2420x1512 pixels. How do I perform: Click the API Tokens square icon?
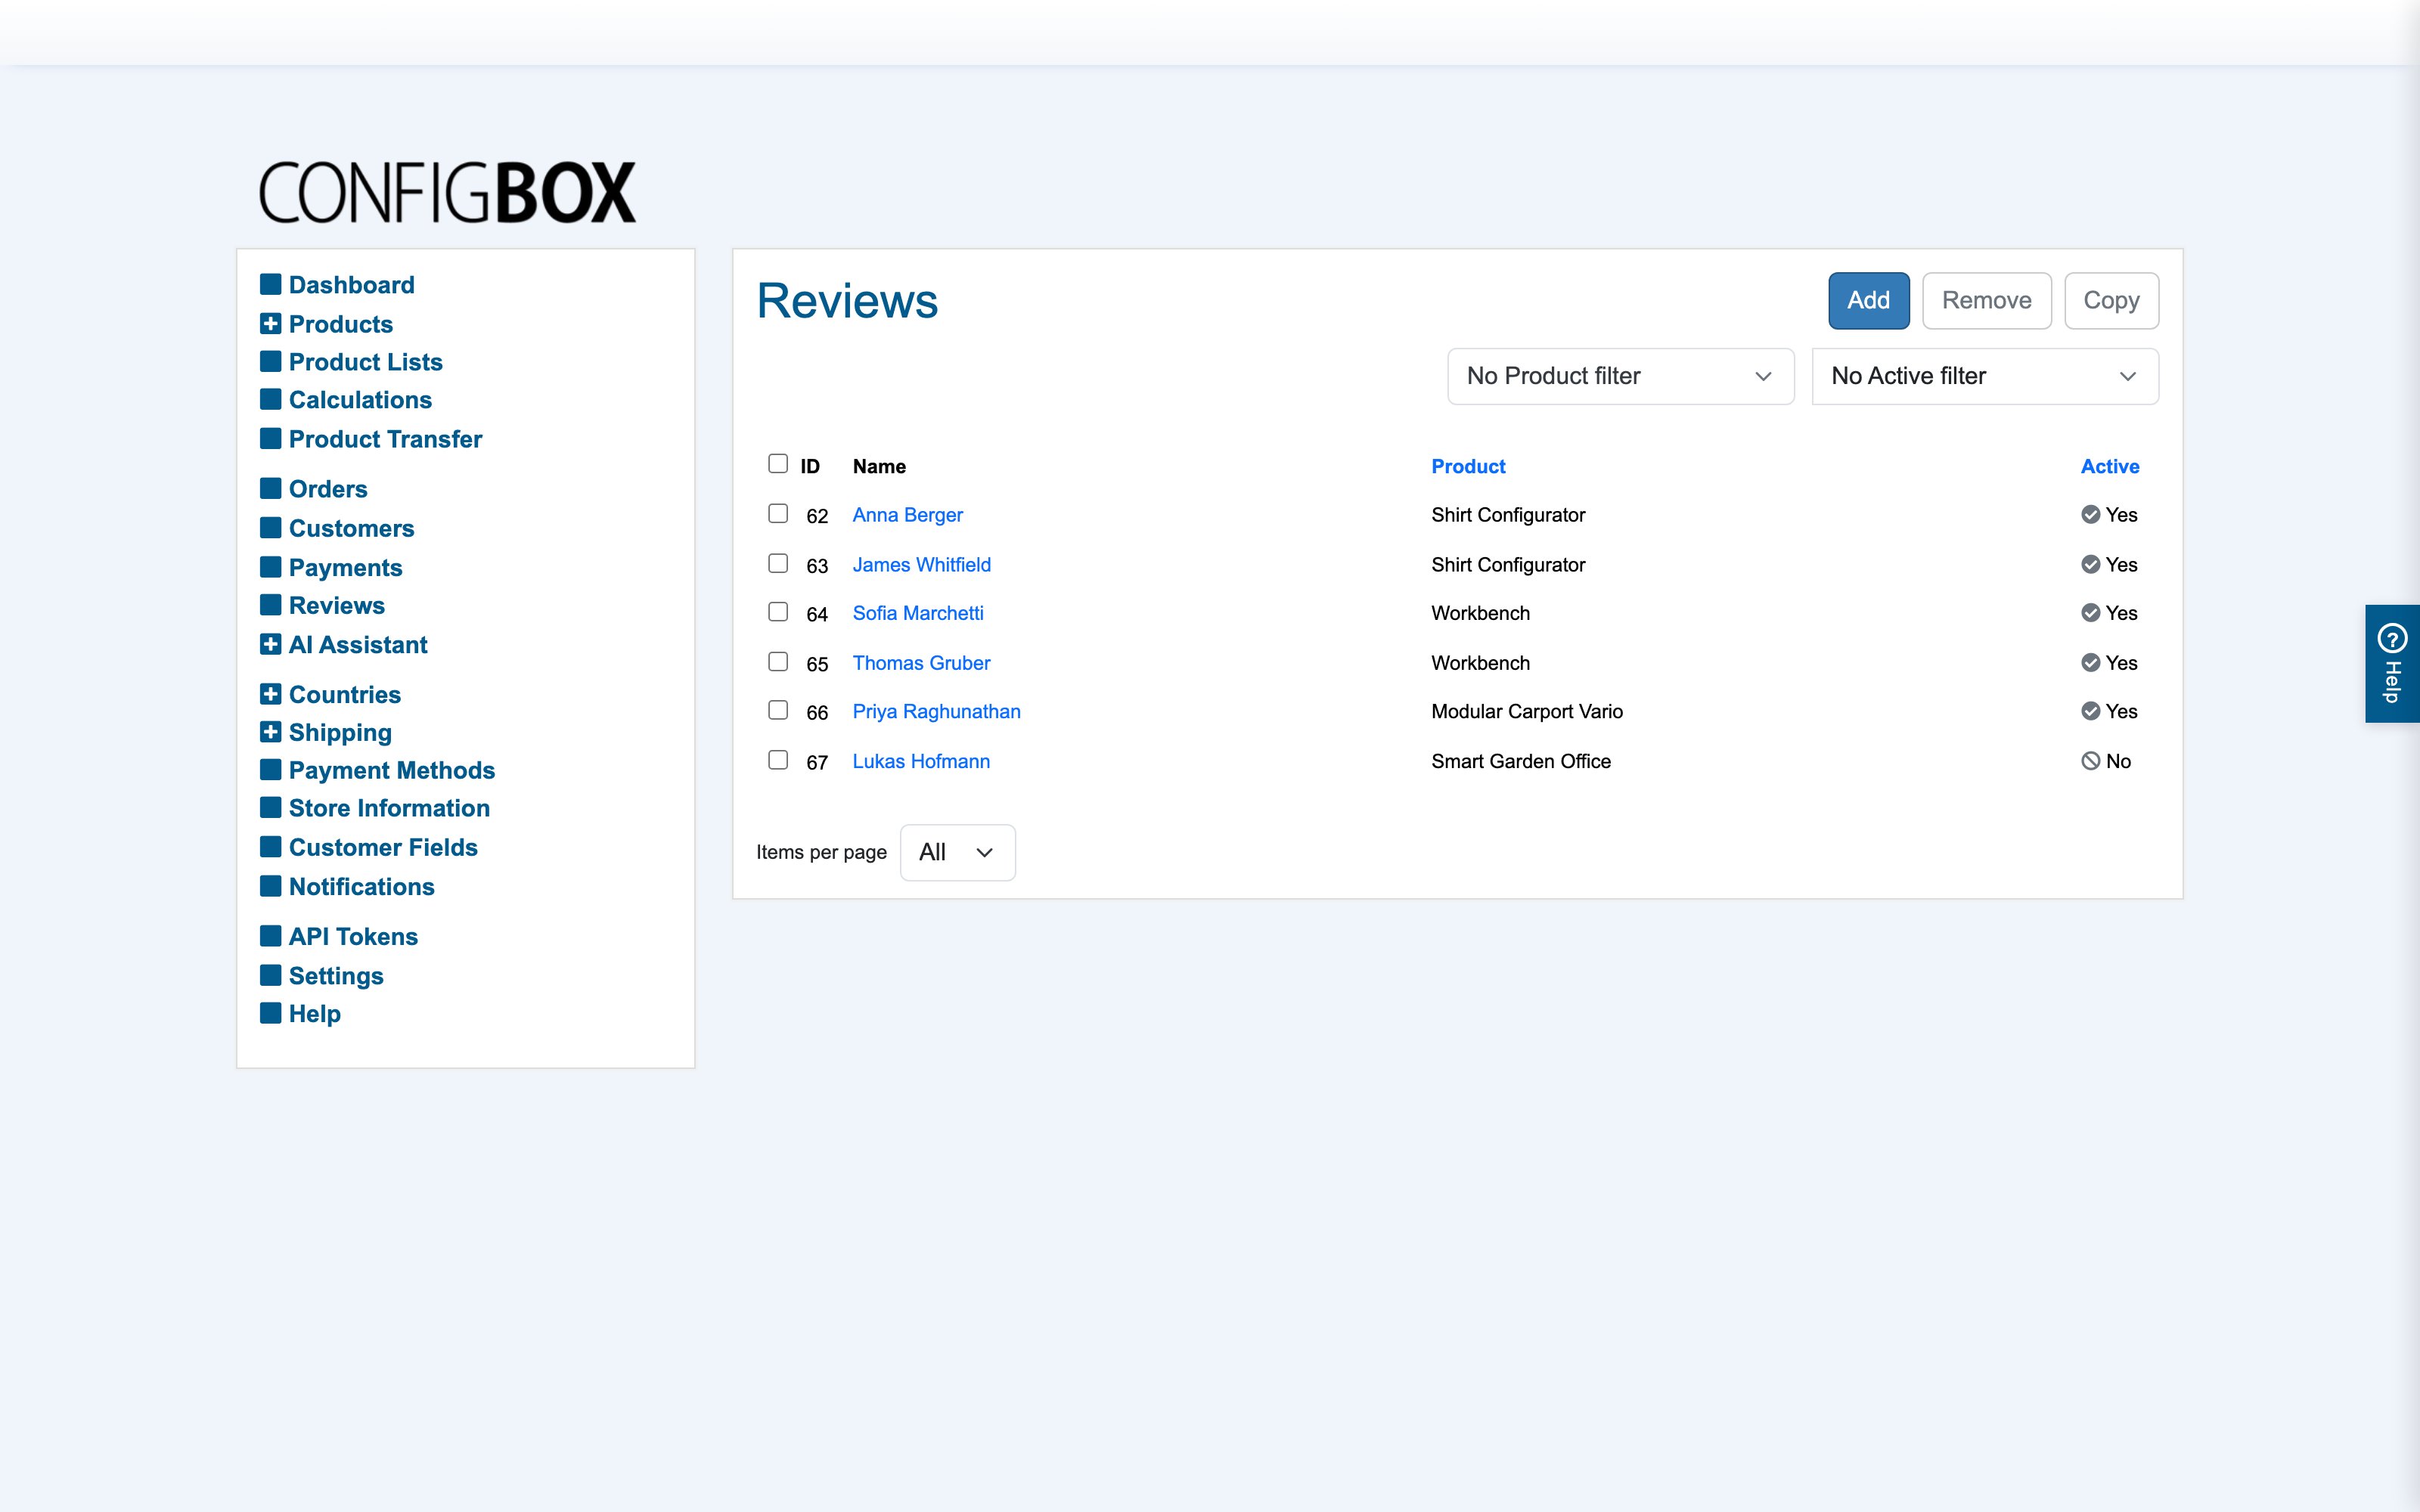pyautogui.click(x=270, y=935)
